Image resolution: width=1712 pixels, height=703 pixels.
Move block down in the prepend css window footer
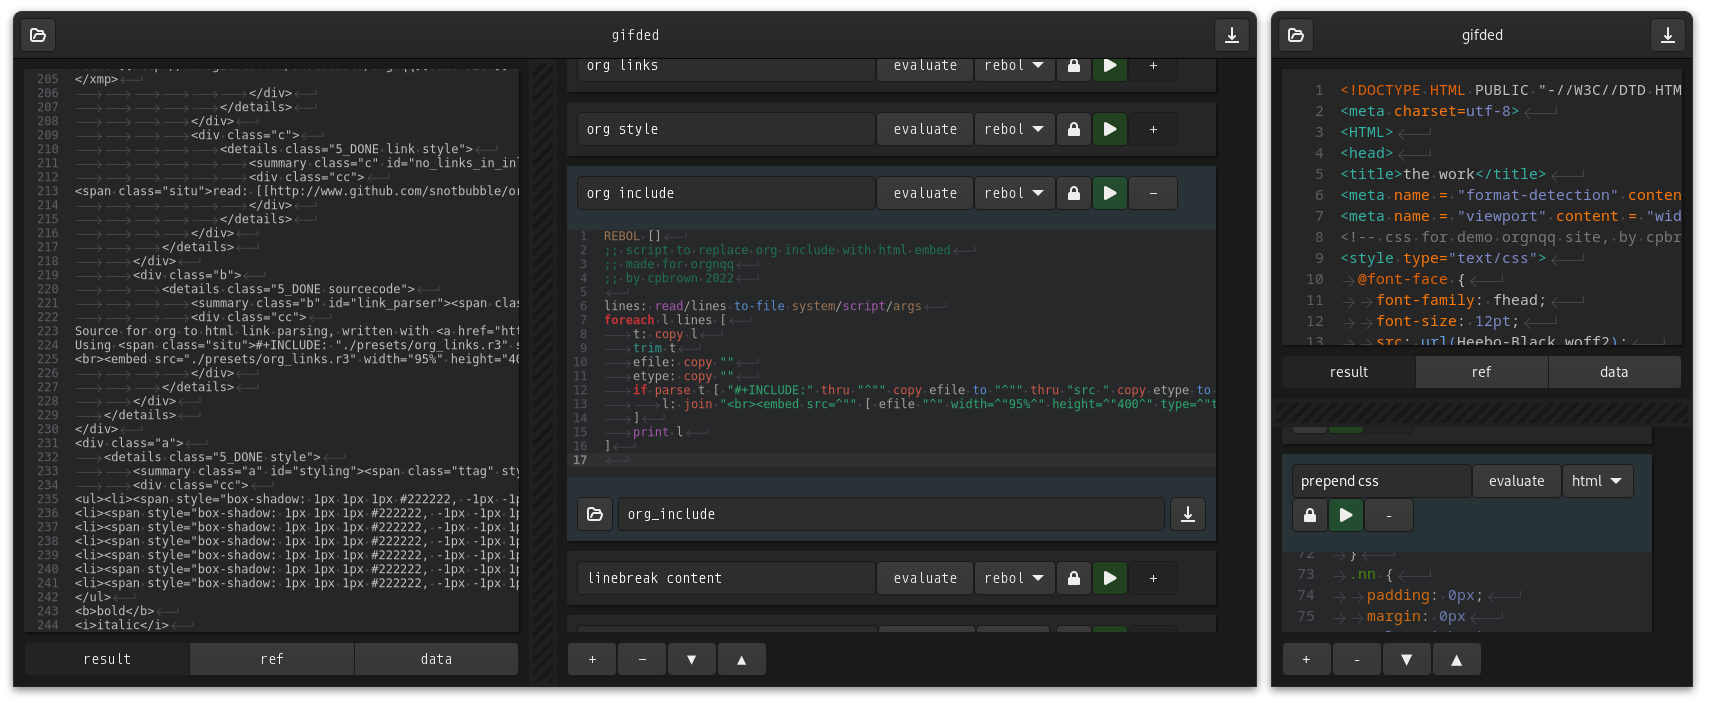(1407, 659)
